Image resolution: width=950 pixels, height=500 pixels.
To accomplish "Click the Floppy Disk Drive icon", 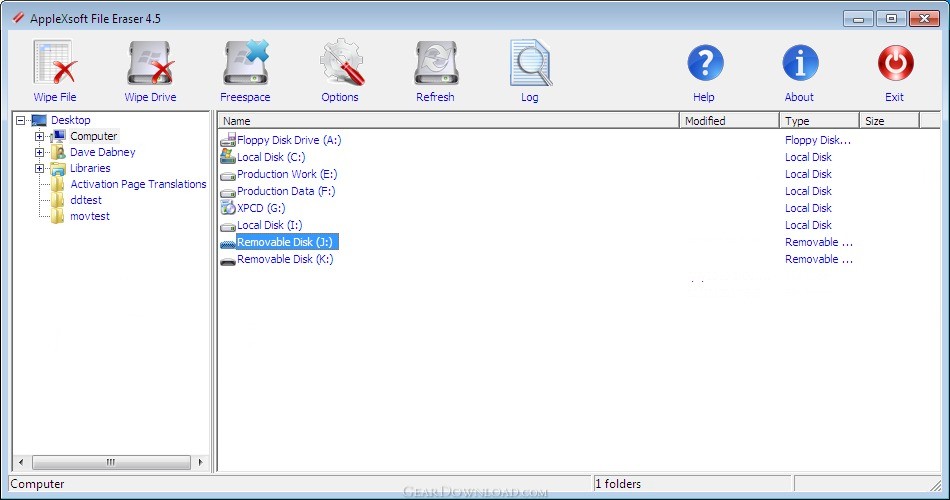I will [228, 140].
